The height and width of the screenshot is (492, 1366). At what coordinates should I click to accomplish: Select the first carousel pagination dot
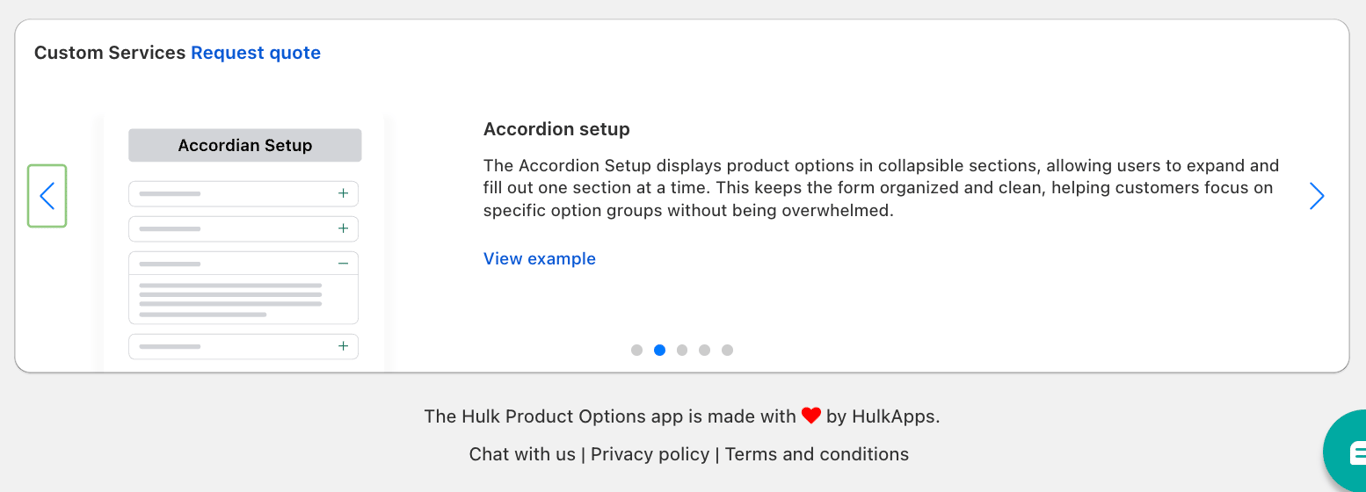point(637,350)
